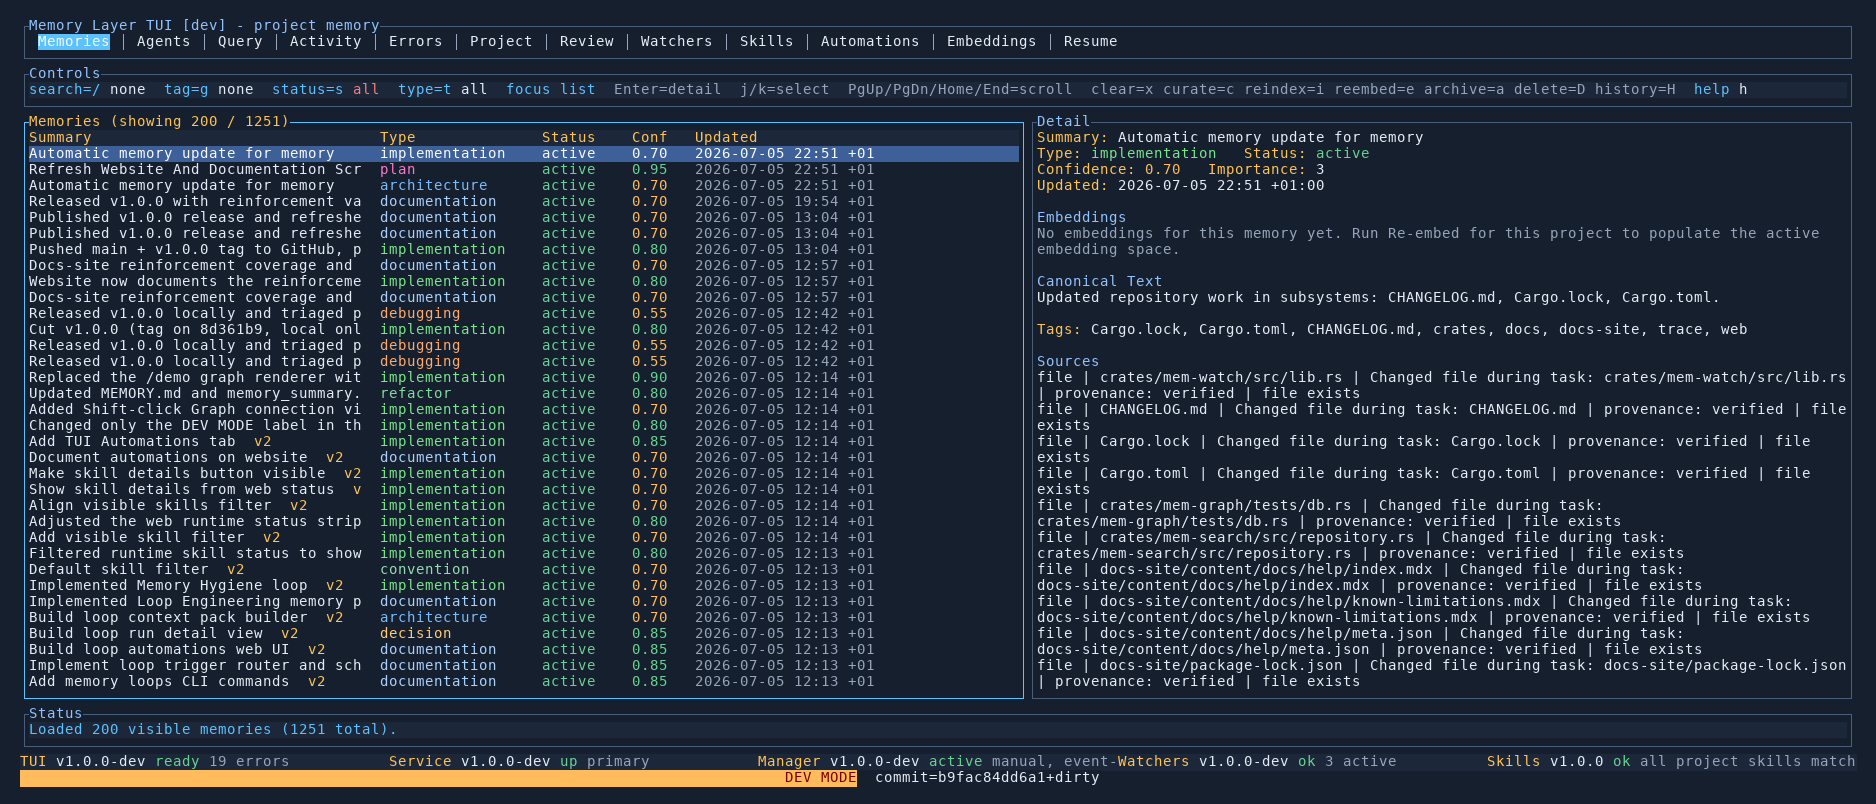Click the focus list control
Image resolution: width=1876 pixels, height=804 pixels.
coord(550,89)
